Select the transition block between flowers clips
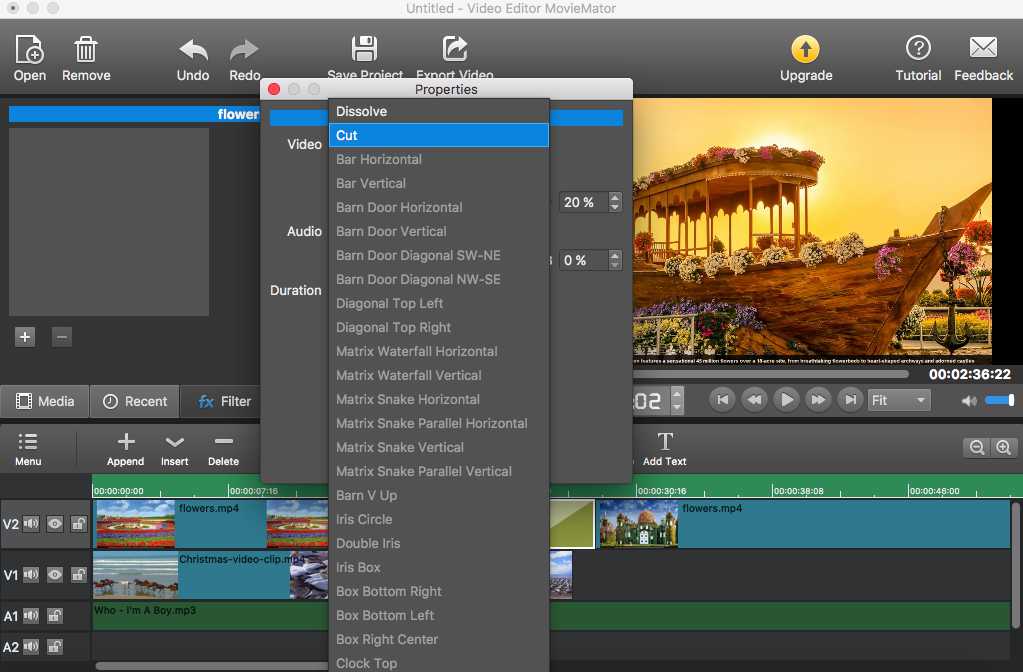 click(x=572, y=524)
